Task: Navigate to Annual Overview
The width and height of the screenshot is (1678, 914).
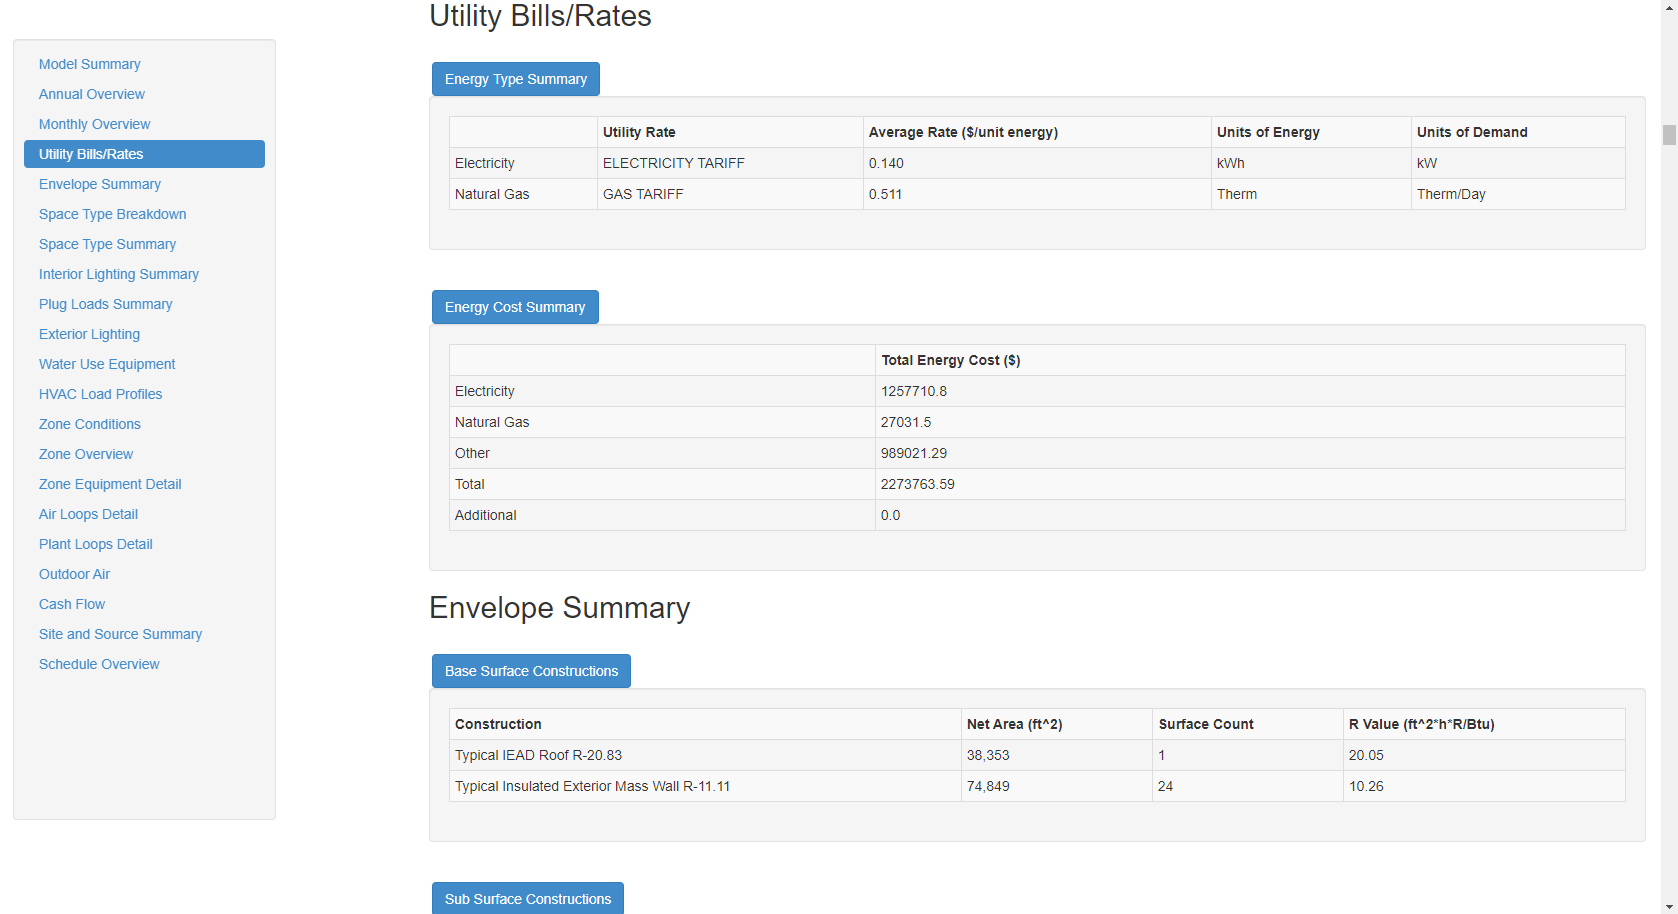Action: point(91,93)
